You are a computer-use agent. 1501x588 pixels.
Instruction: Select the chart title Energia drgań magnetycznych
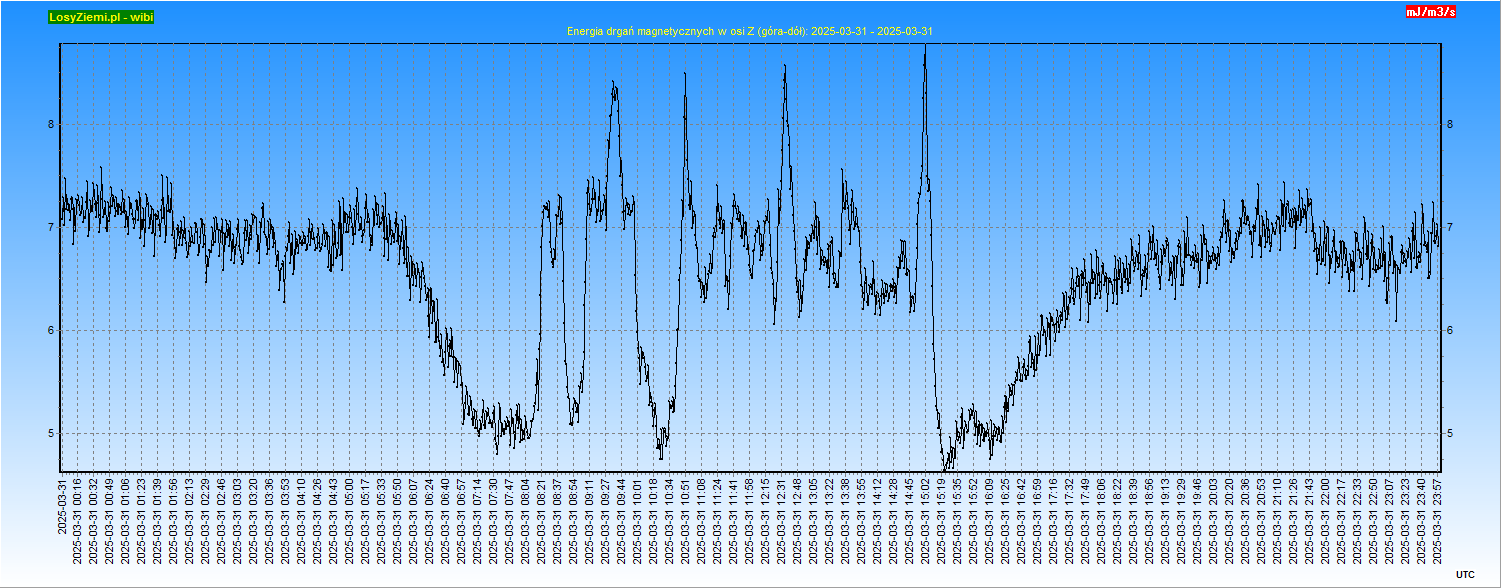click(749, 32)
